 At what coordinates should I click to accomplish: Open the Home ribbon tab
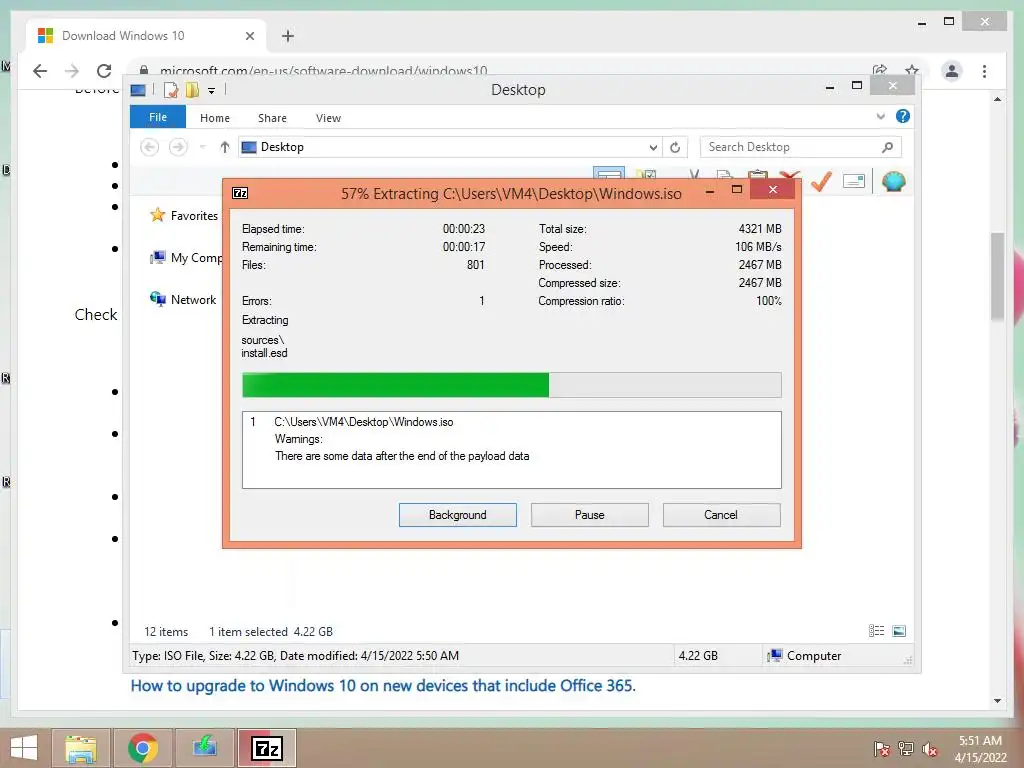(x=215, y=118)
